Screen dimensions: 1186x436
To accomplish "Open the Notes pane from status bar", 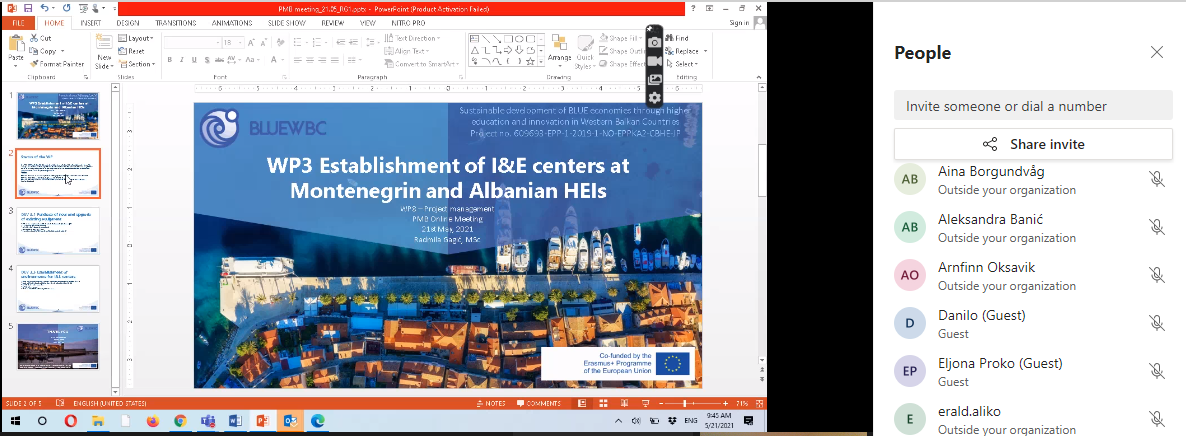I will [492, 403].
